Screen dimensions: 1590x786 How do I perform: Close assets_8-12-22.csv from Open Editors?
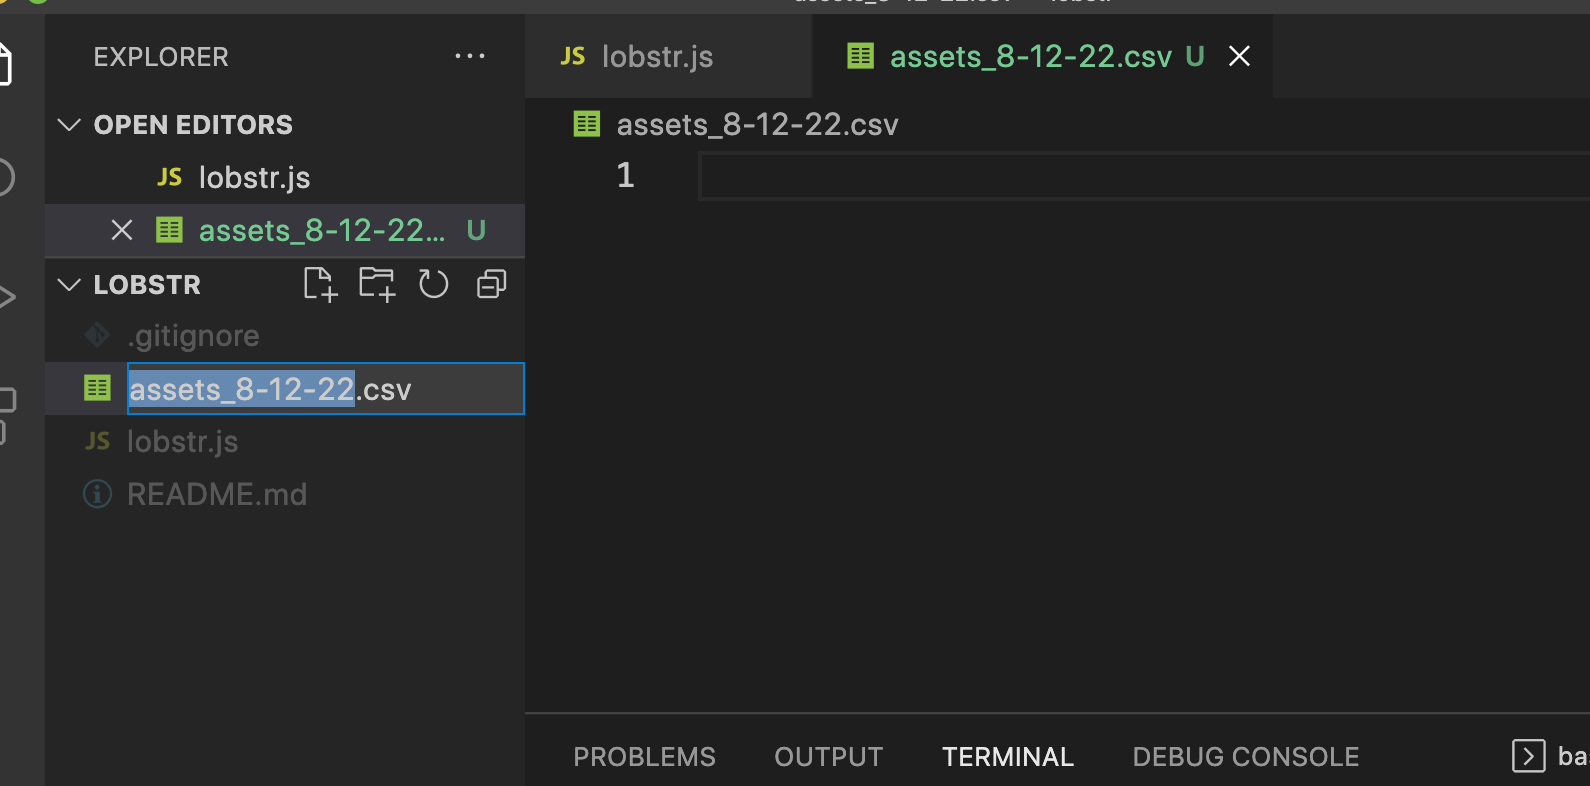tap(121, 230)
